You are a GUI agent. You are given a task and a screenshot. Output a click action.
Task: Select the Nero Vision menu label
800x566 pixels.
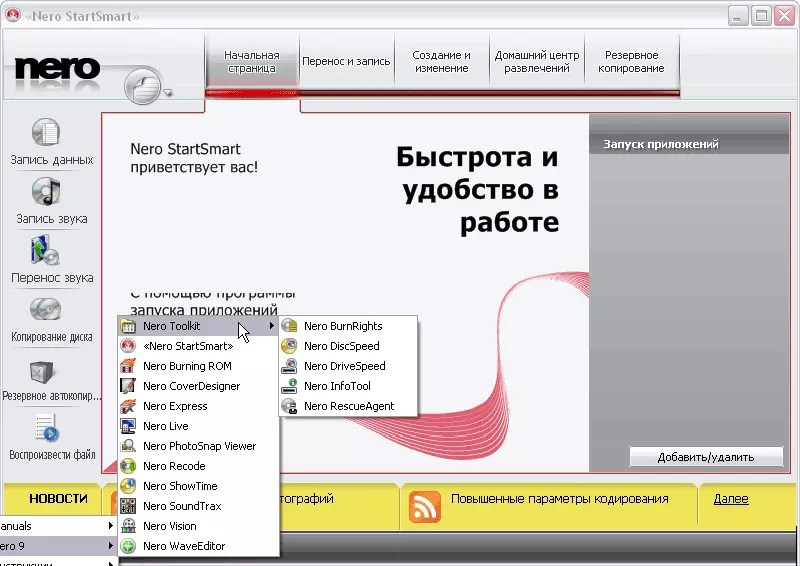pyautogui.click(x=169, y=526)
